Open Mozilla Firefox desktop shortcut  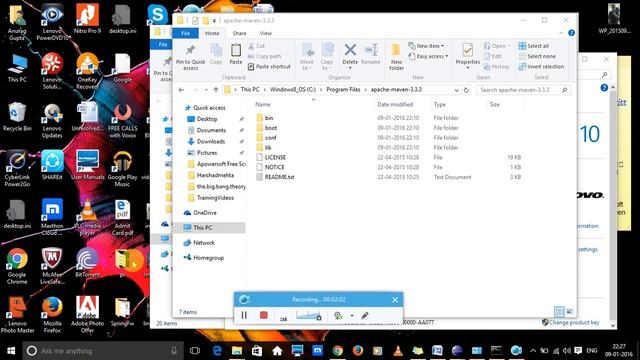[52, 315]
